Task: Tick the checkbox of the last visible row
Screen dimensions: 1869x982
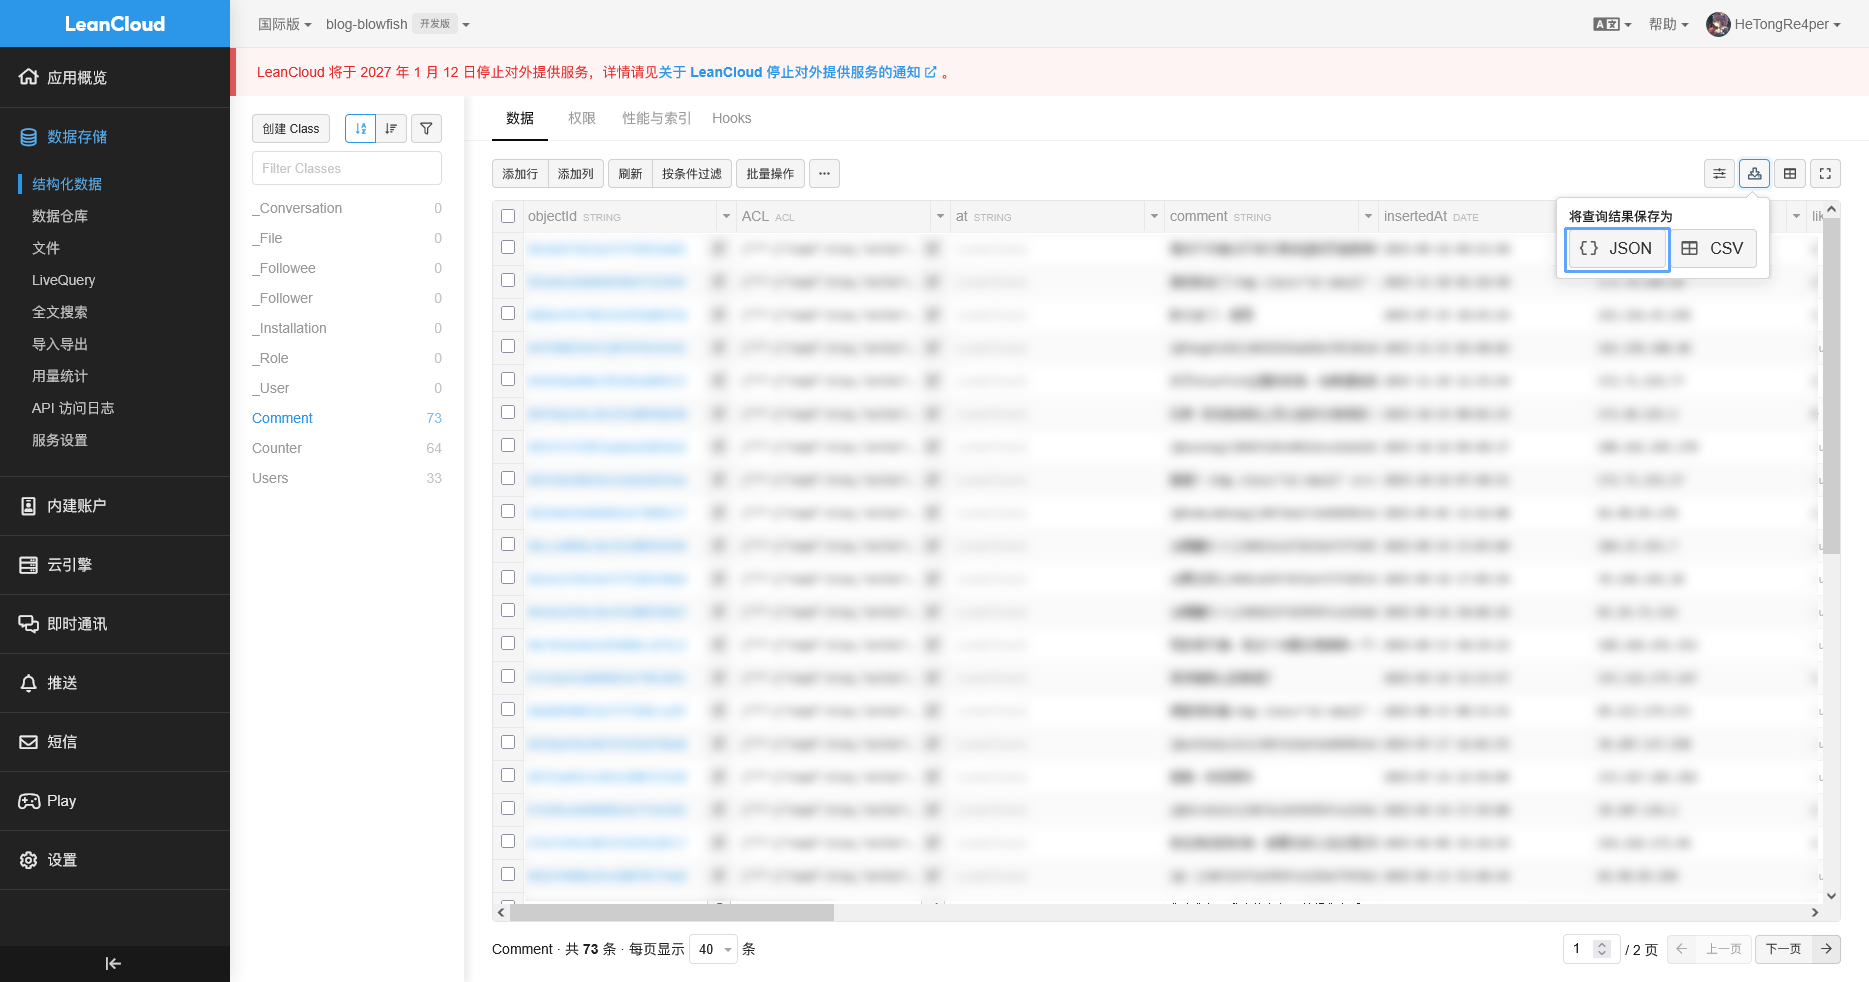Action: [508, 874]
